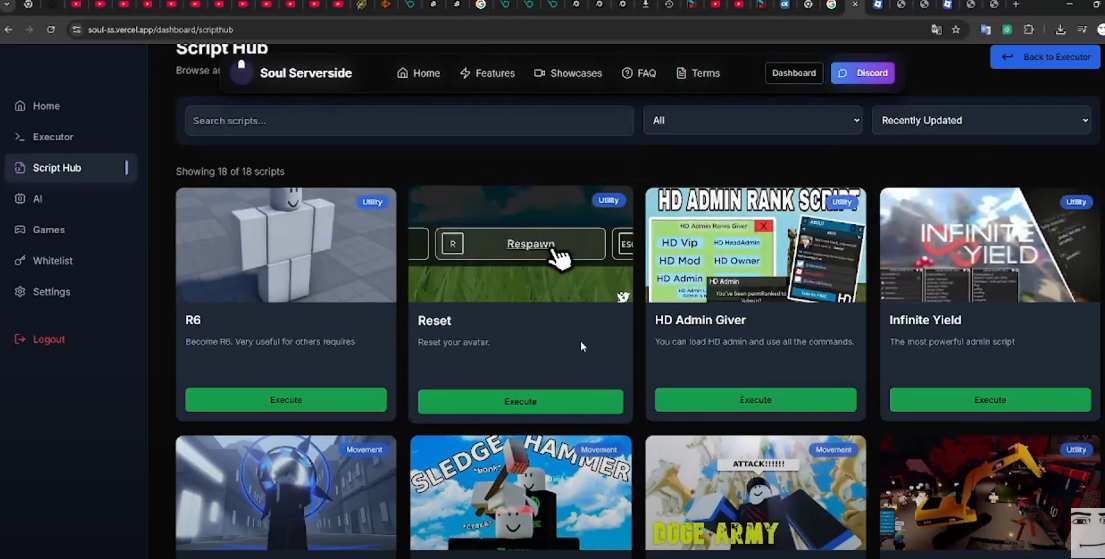Open the FAQ link in the top navigation
Screen dimensions: 1105x559
coord(638,73)
